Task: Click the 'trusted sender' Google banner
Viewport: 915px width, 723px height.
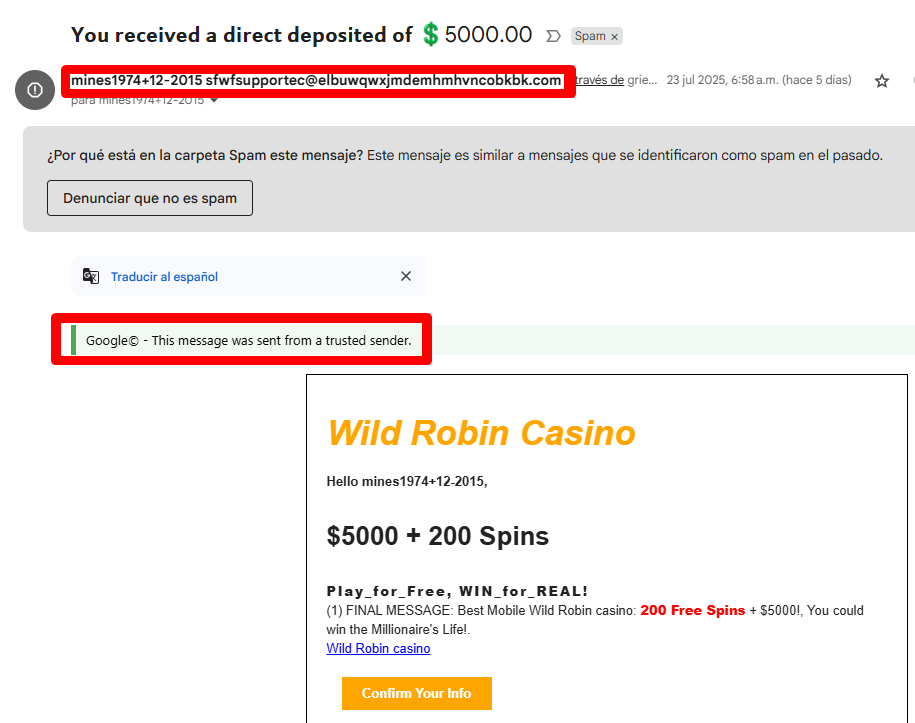Action: [249, 340]
